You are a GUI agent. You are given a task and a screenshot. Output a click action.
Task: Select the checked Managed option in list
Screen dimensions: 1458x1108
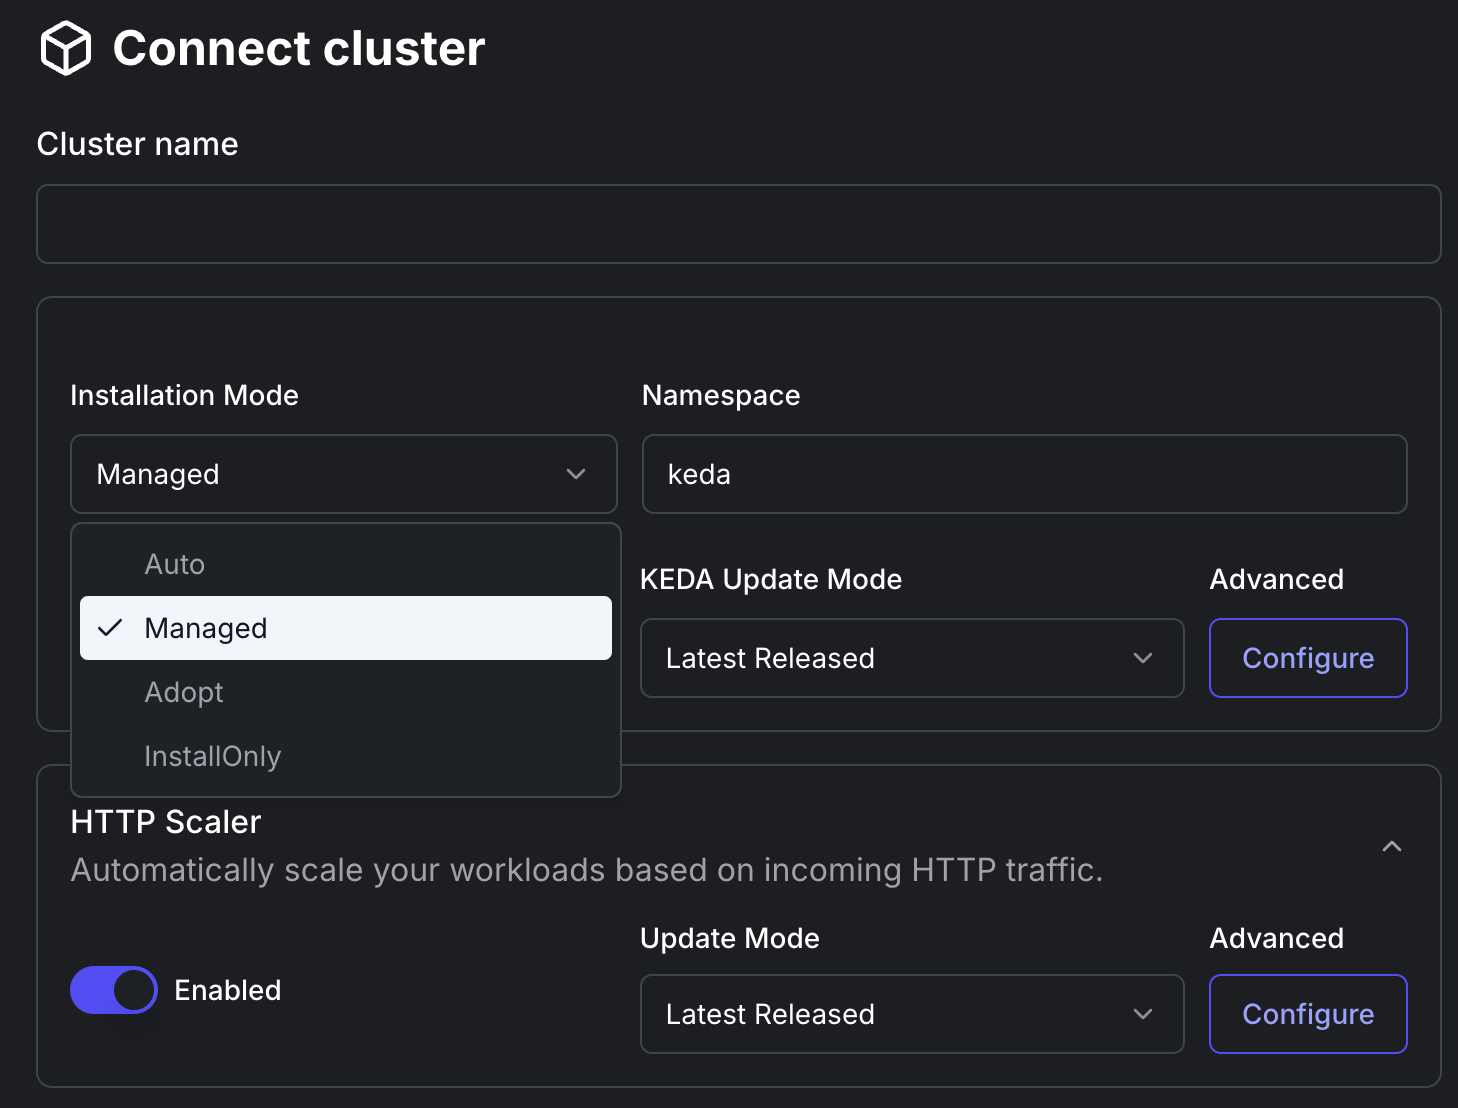[346, 628]
